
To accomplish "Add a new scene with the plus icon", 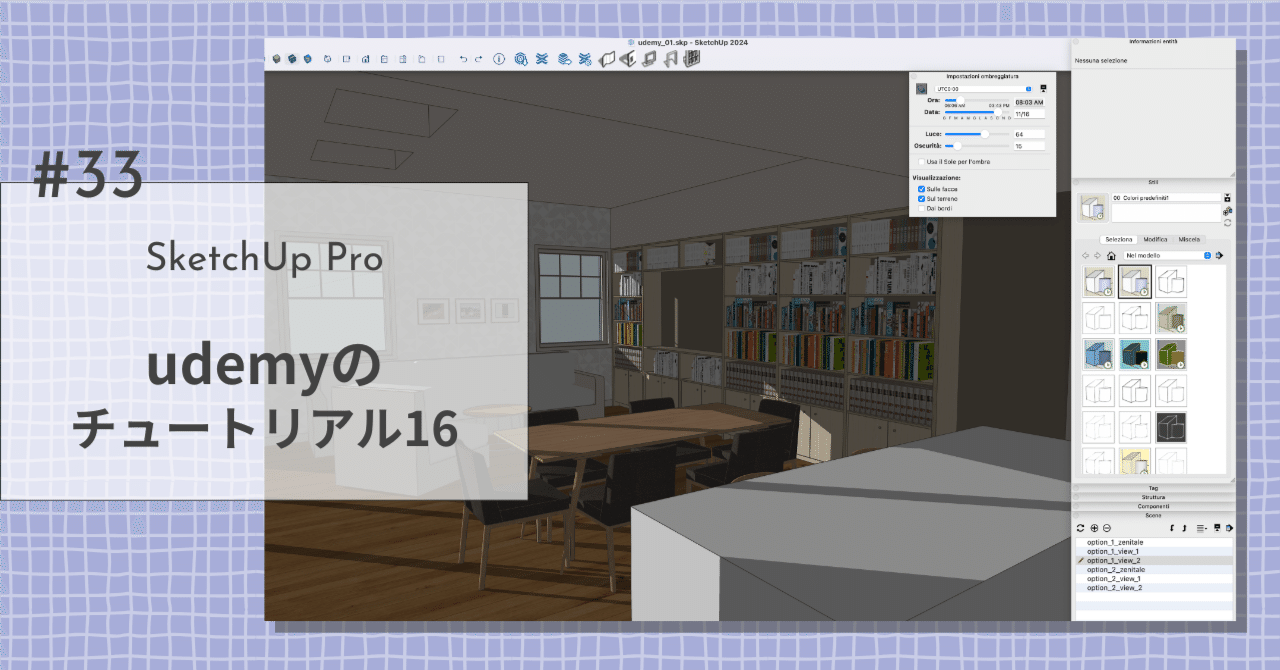I will coord(1094,528).
